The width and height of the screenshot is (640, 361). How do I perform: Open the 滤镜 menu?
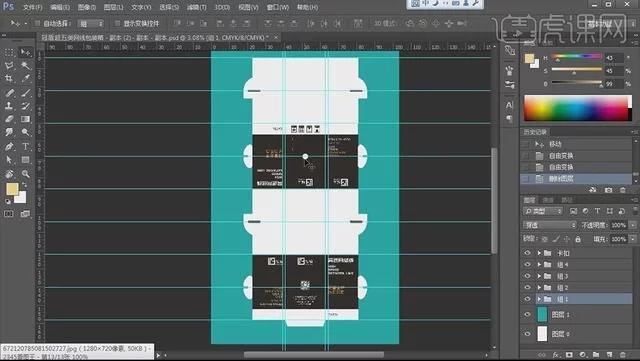[x=196, y=7]
